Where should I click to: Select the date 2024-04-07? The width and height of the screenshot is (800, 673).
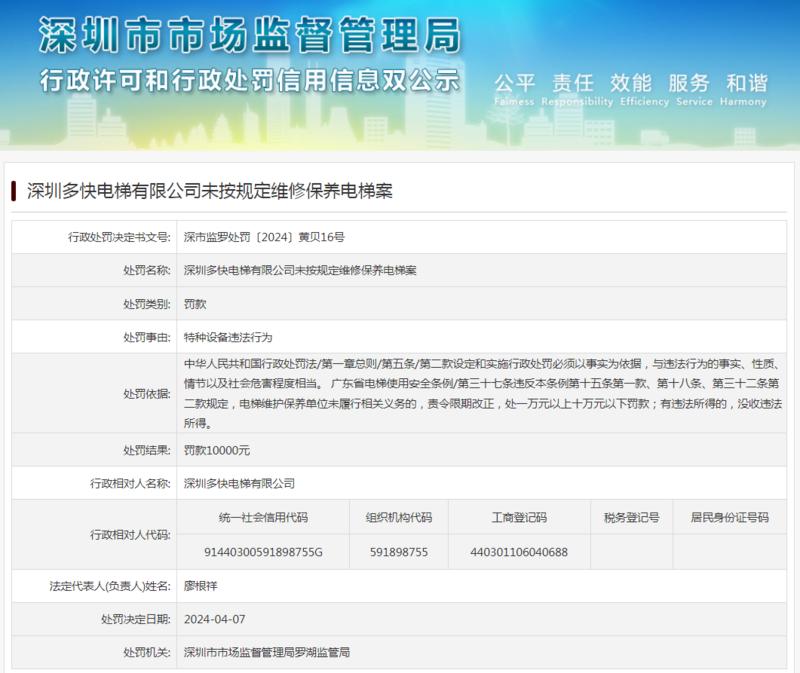(214, 619)
